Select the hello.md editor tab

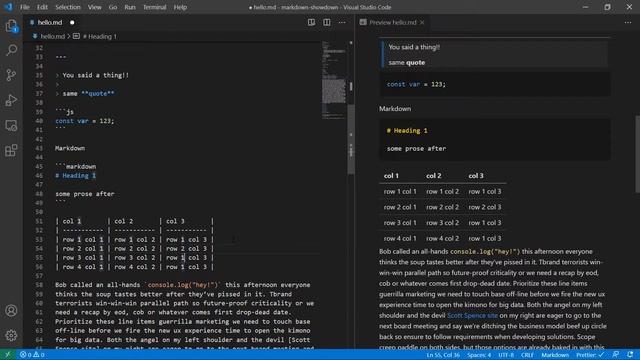coord(50,22)
